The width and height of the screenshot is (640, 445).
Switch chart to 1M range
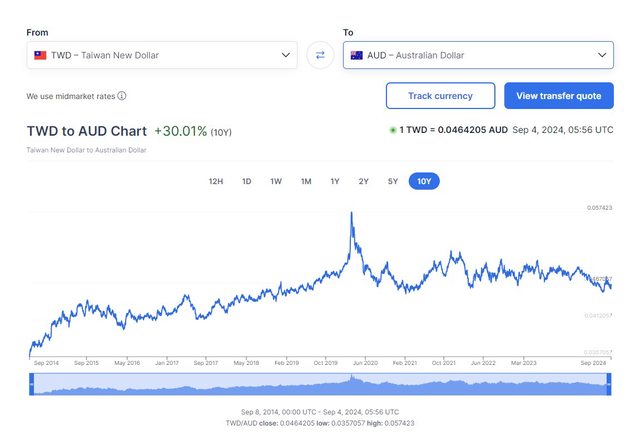pos(306,181)
